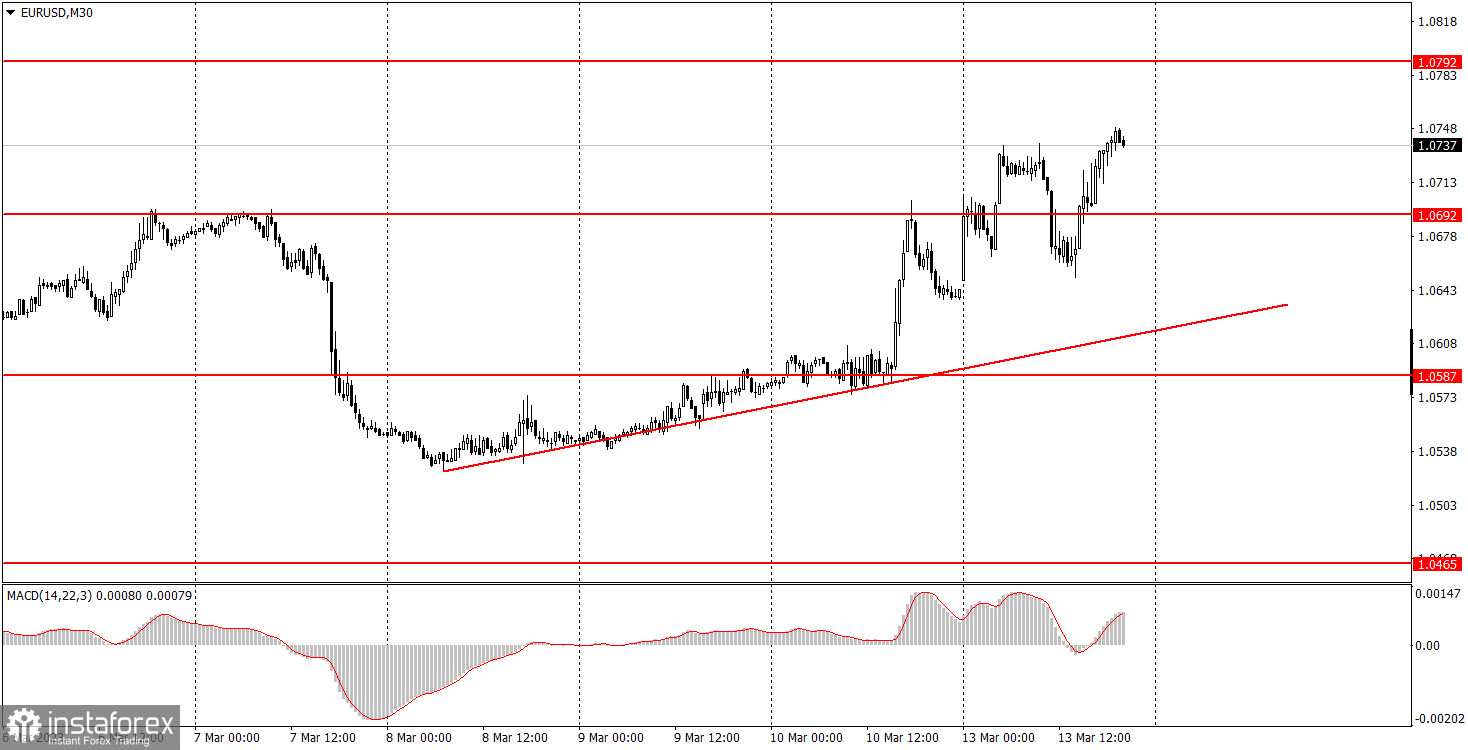Select the red horizontal line at 1.0465
The image size is (1468, 750).
click(706, 563)
